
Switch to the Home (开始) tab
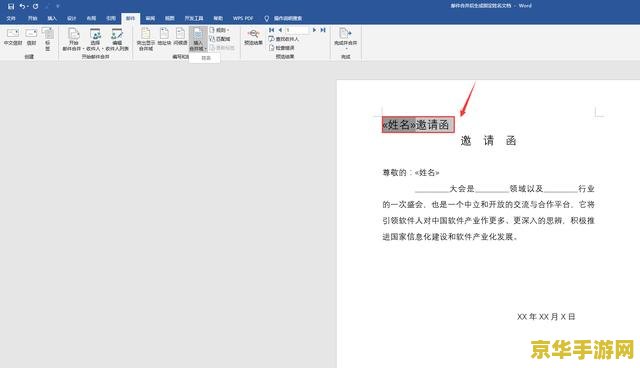click(x=32, y=18)
